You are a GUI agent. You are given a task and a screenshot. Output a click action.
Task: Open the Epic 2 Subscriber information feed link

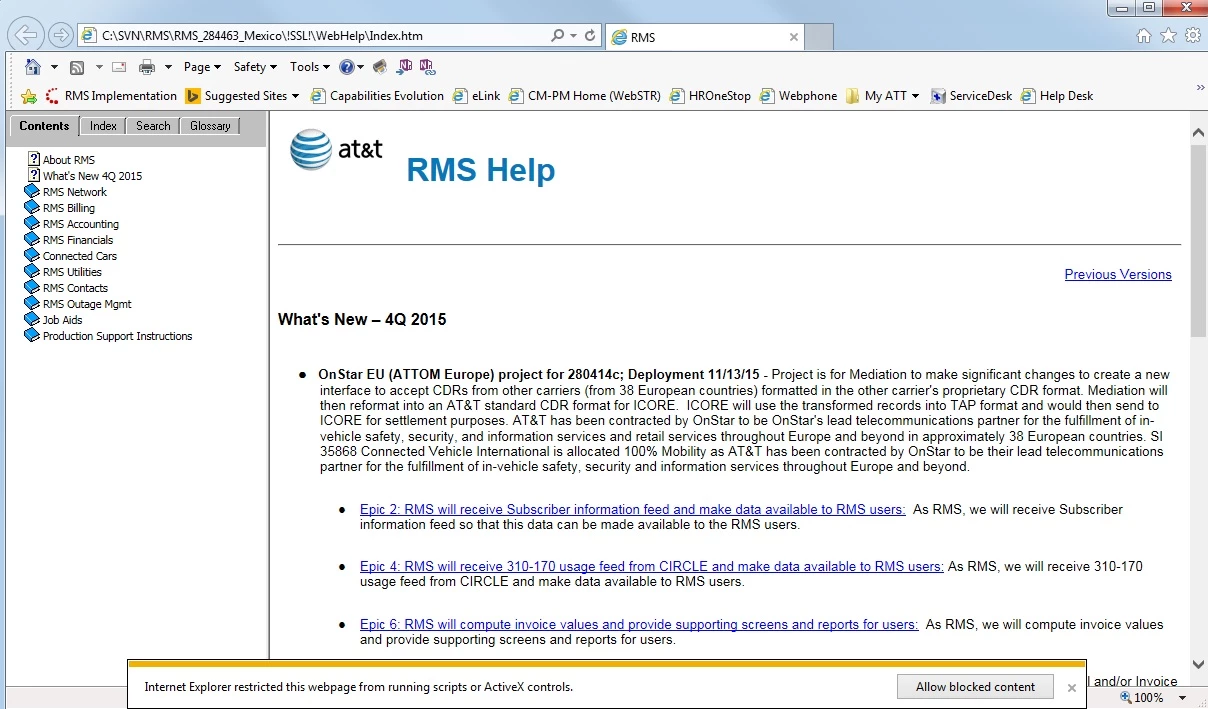point(633,509)
